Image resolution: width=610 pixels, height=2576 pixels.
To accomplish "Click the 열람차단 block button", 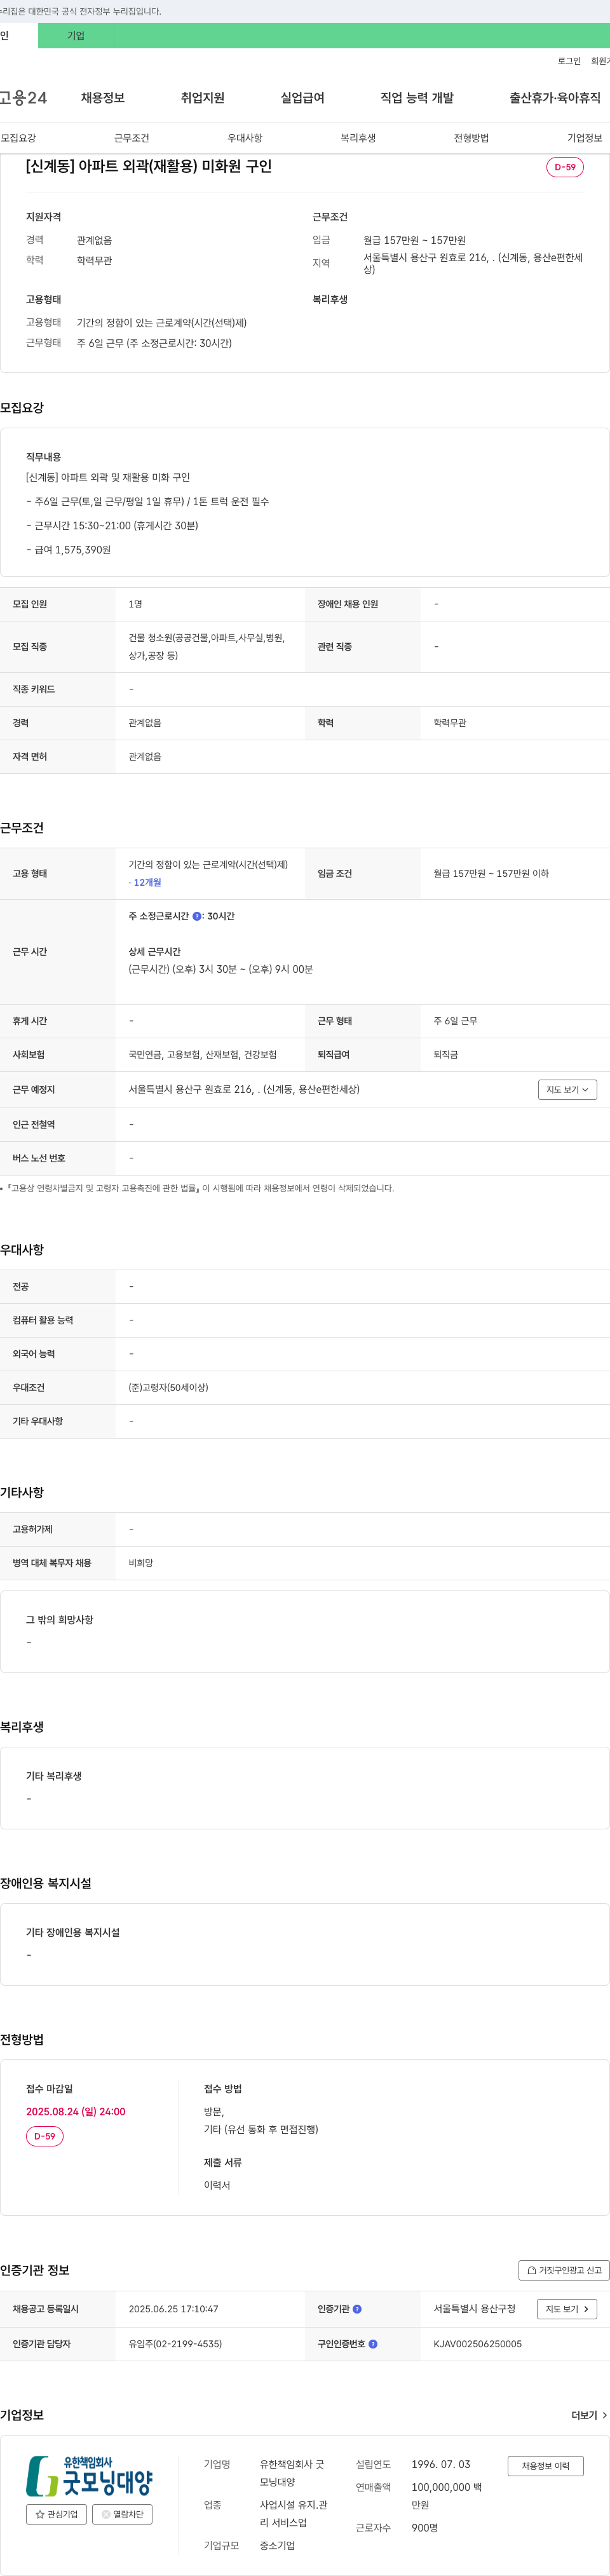I will coord(122,2514).
